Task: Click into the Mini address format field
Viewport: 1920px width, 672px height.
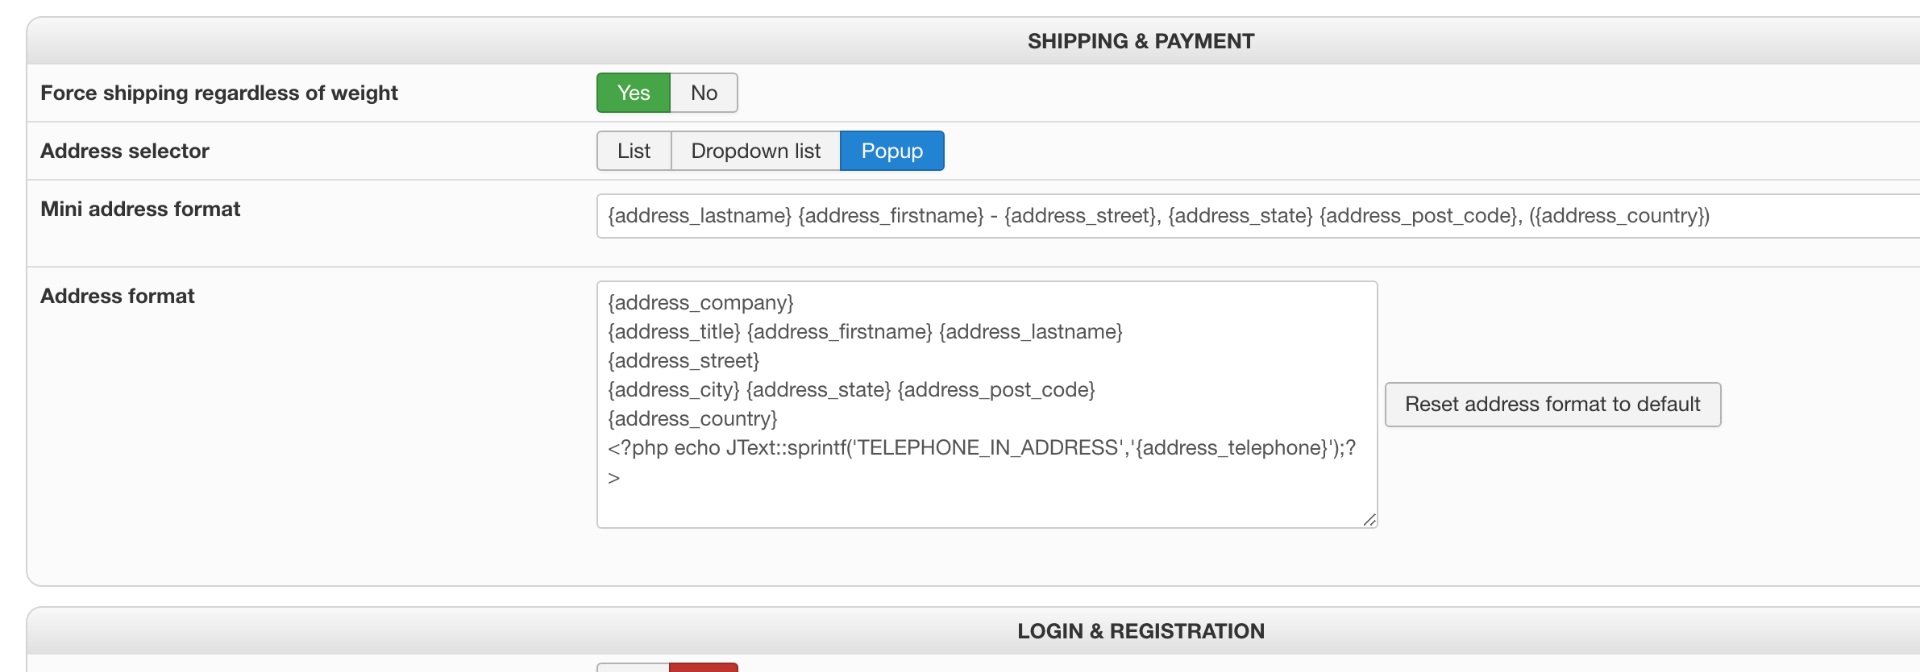Action: 1200,216
